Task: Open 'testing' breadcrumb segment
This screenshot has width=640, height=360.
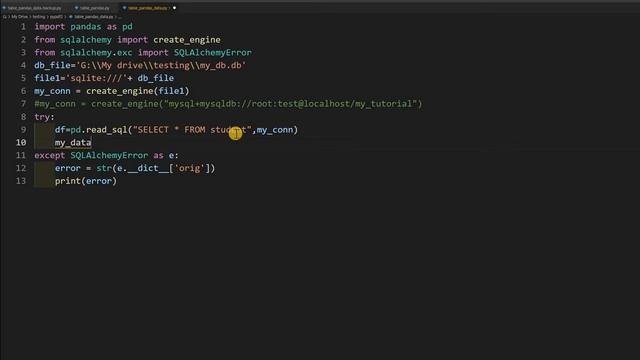Action: coord(39,17)
